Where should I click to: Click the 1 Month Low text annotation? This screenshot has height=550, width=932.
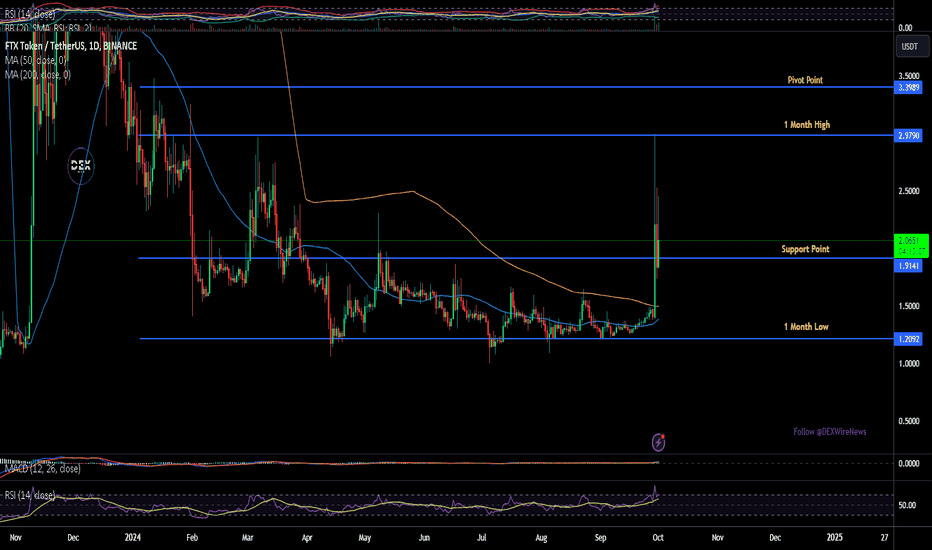[x=806, y=326]
